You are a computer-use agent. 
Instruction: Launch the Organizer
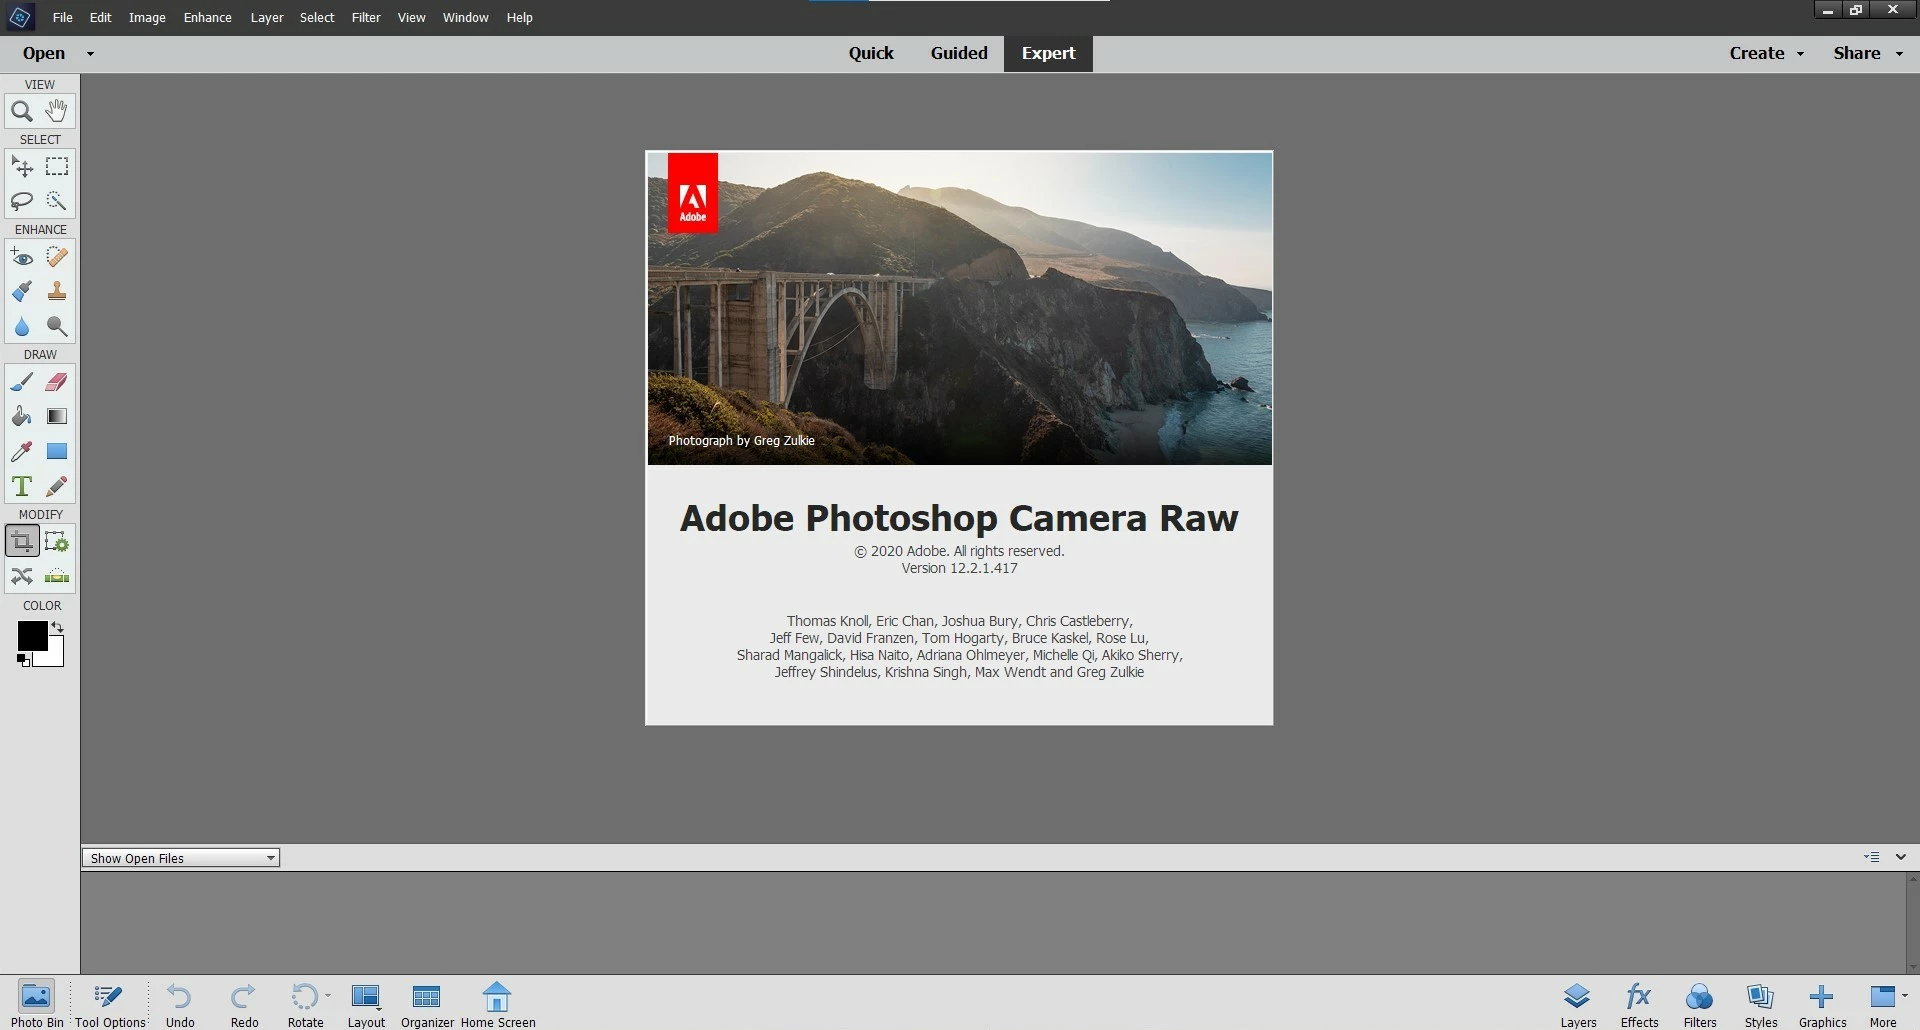[x=427, y=1004]
